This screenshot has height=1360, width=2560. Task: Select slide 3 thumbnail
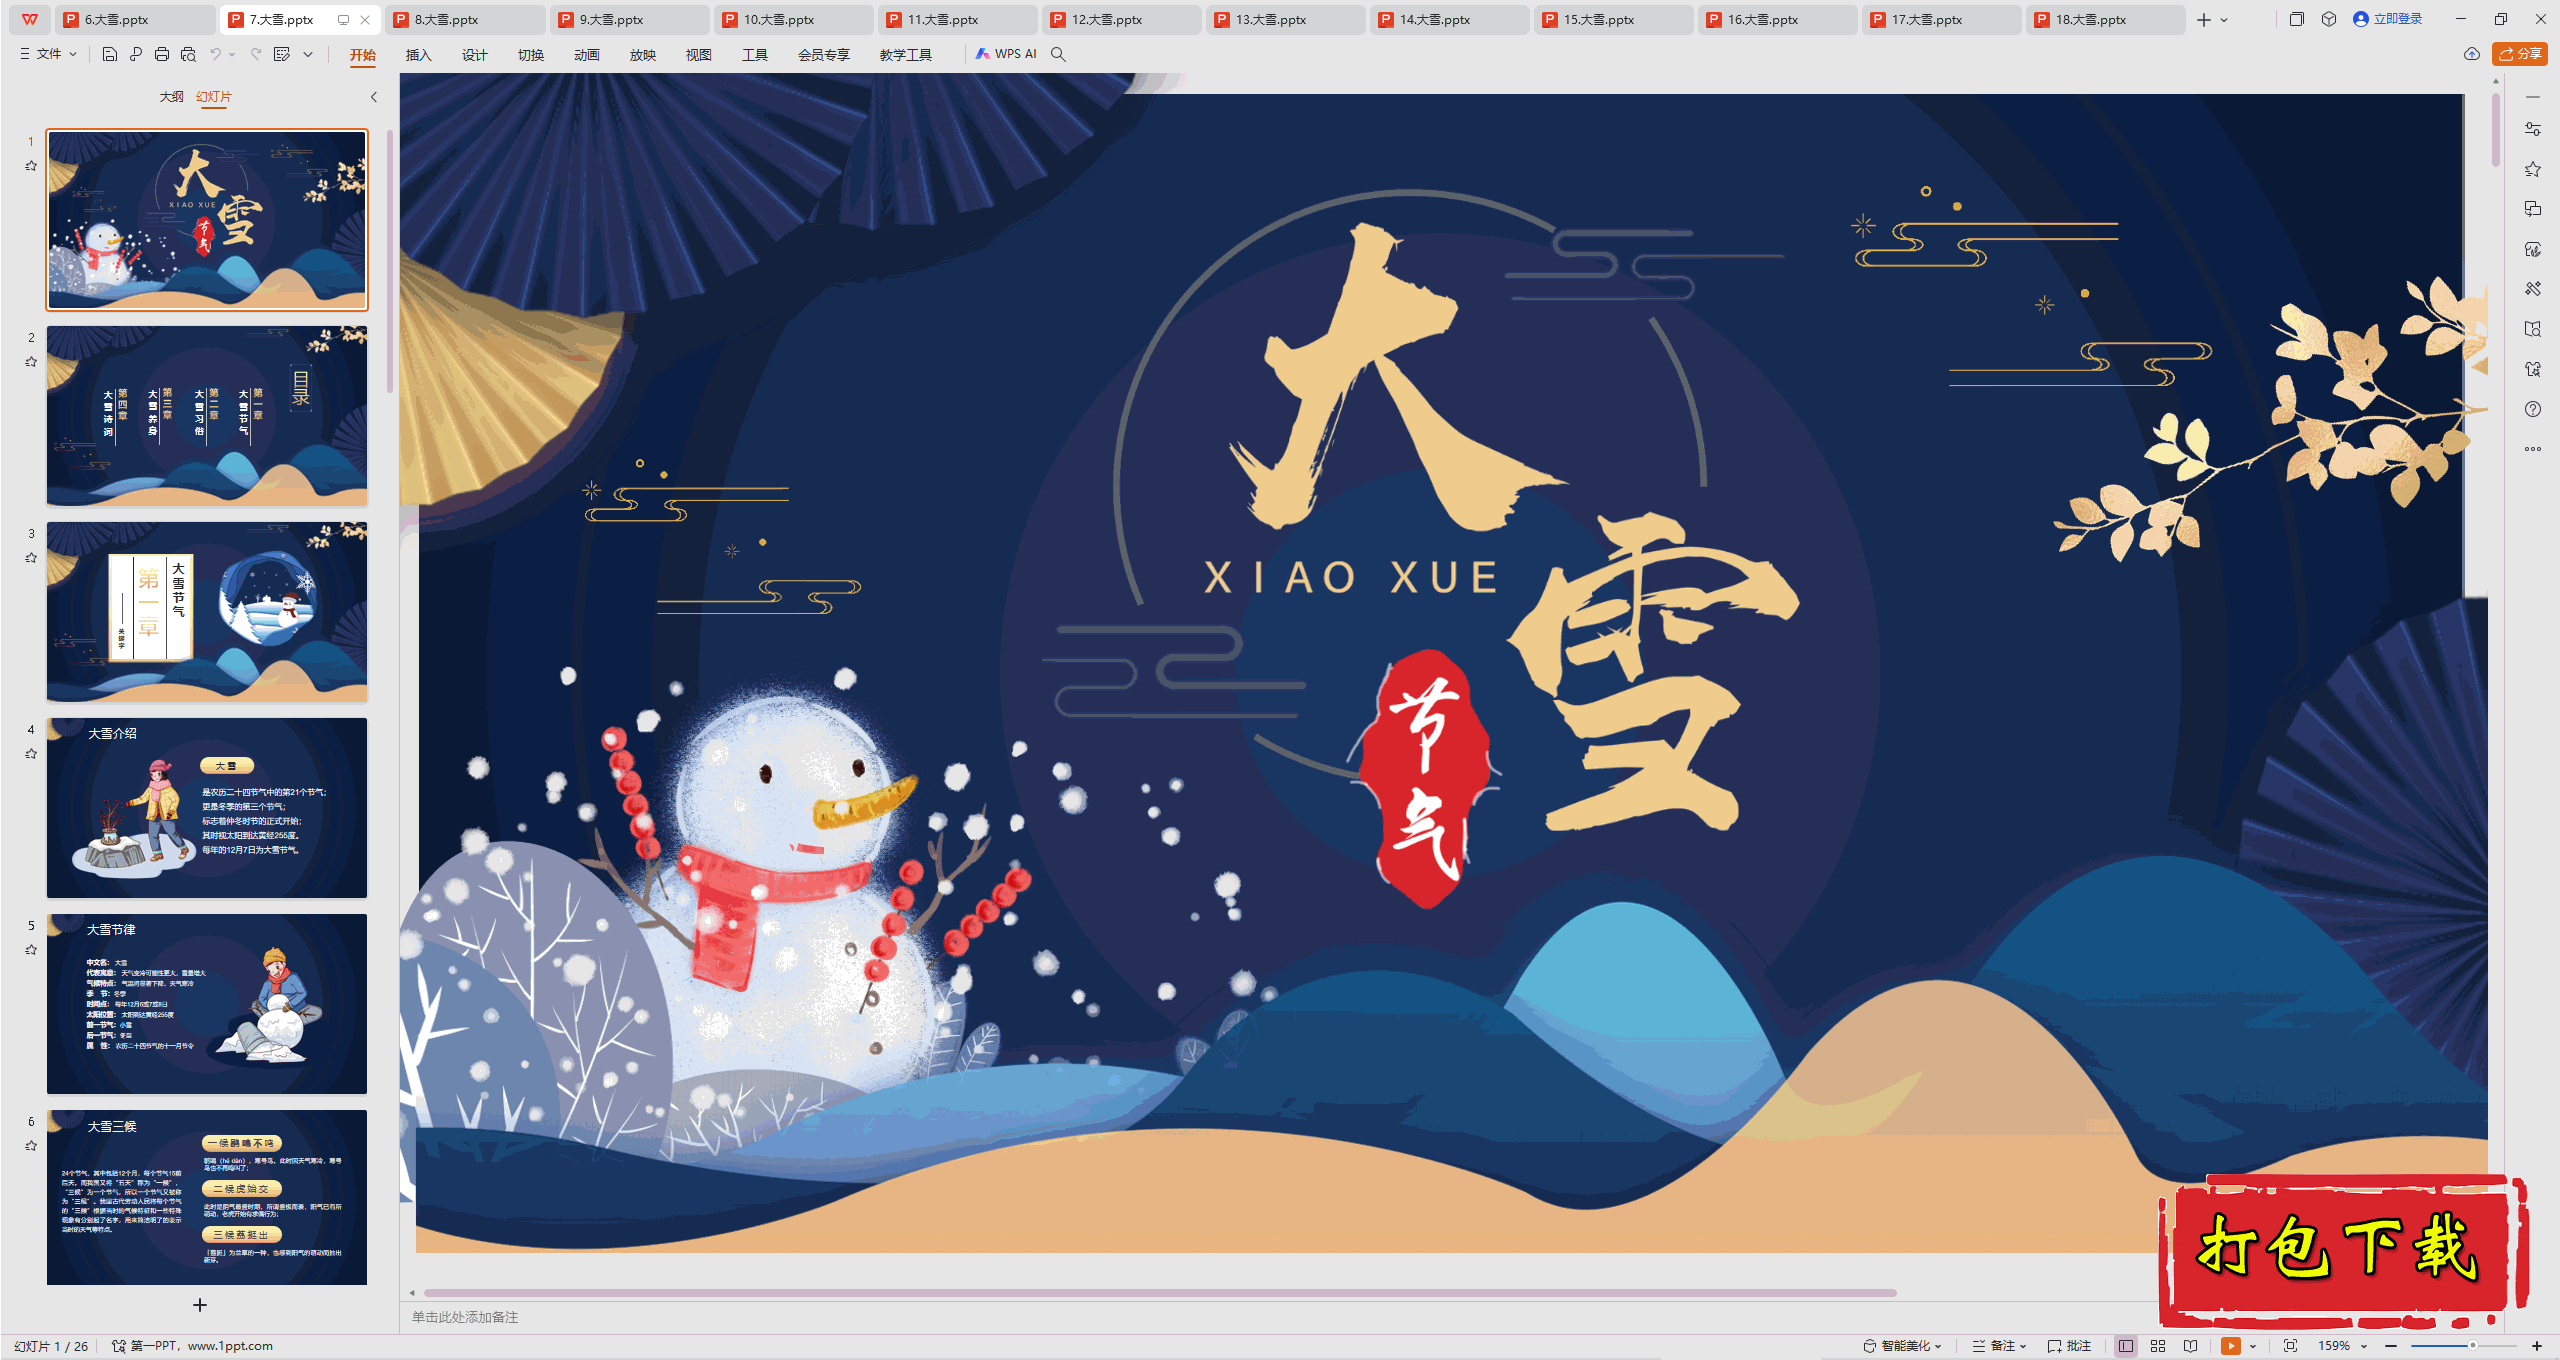pyautogui.click(x=207, y=611)
